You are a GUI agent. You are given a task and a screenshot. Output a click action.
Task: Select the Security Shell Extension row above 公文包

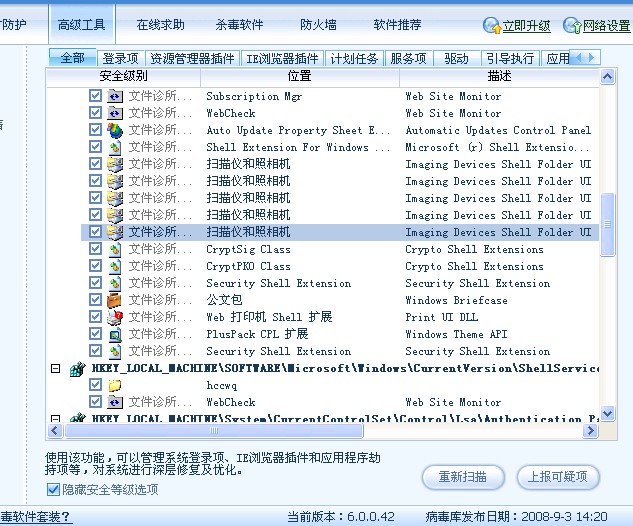(x=340, y=283)
